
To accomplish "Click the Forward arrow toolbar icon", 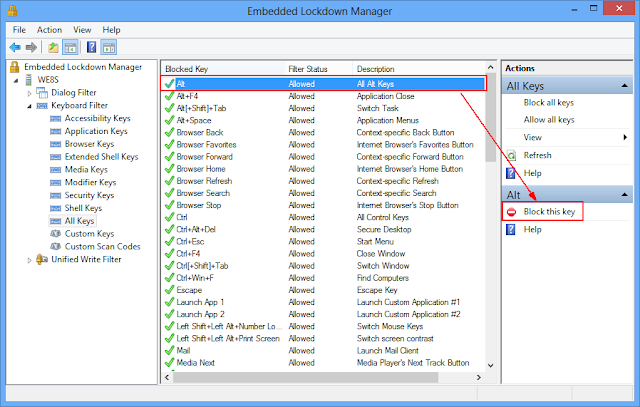I will tap(31, 47).
